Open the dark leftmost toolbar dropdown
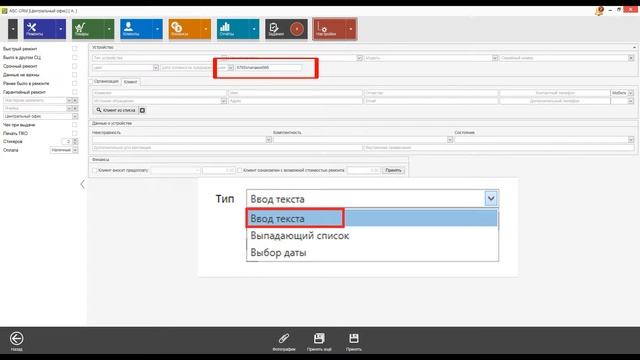 (13, 29)
